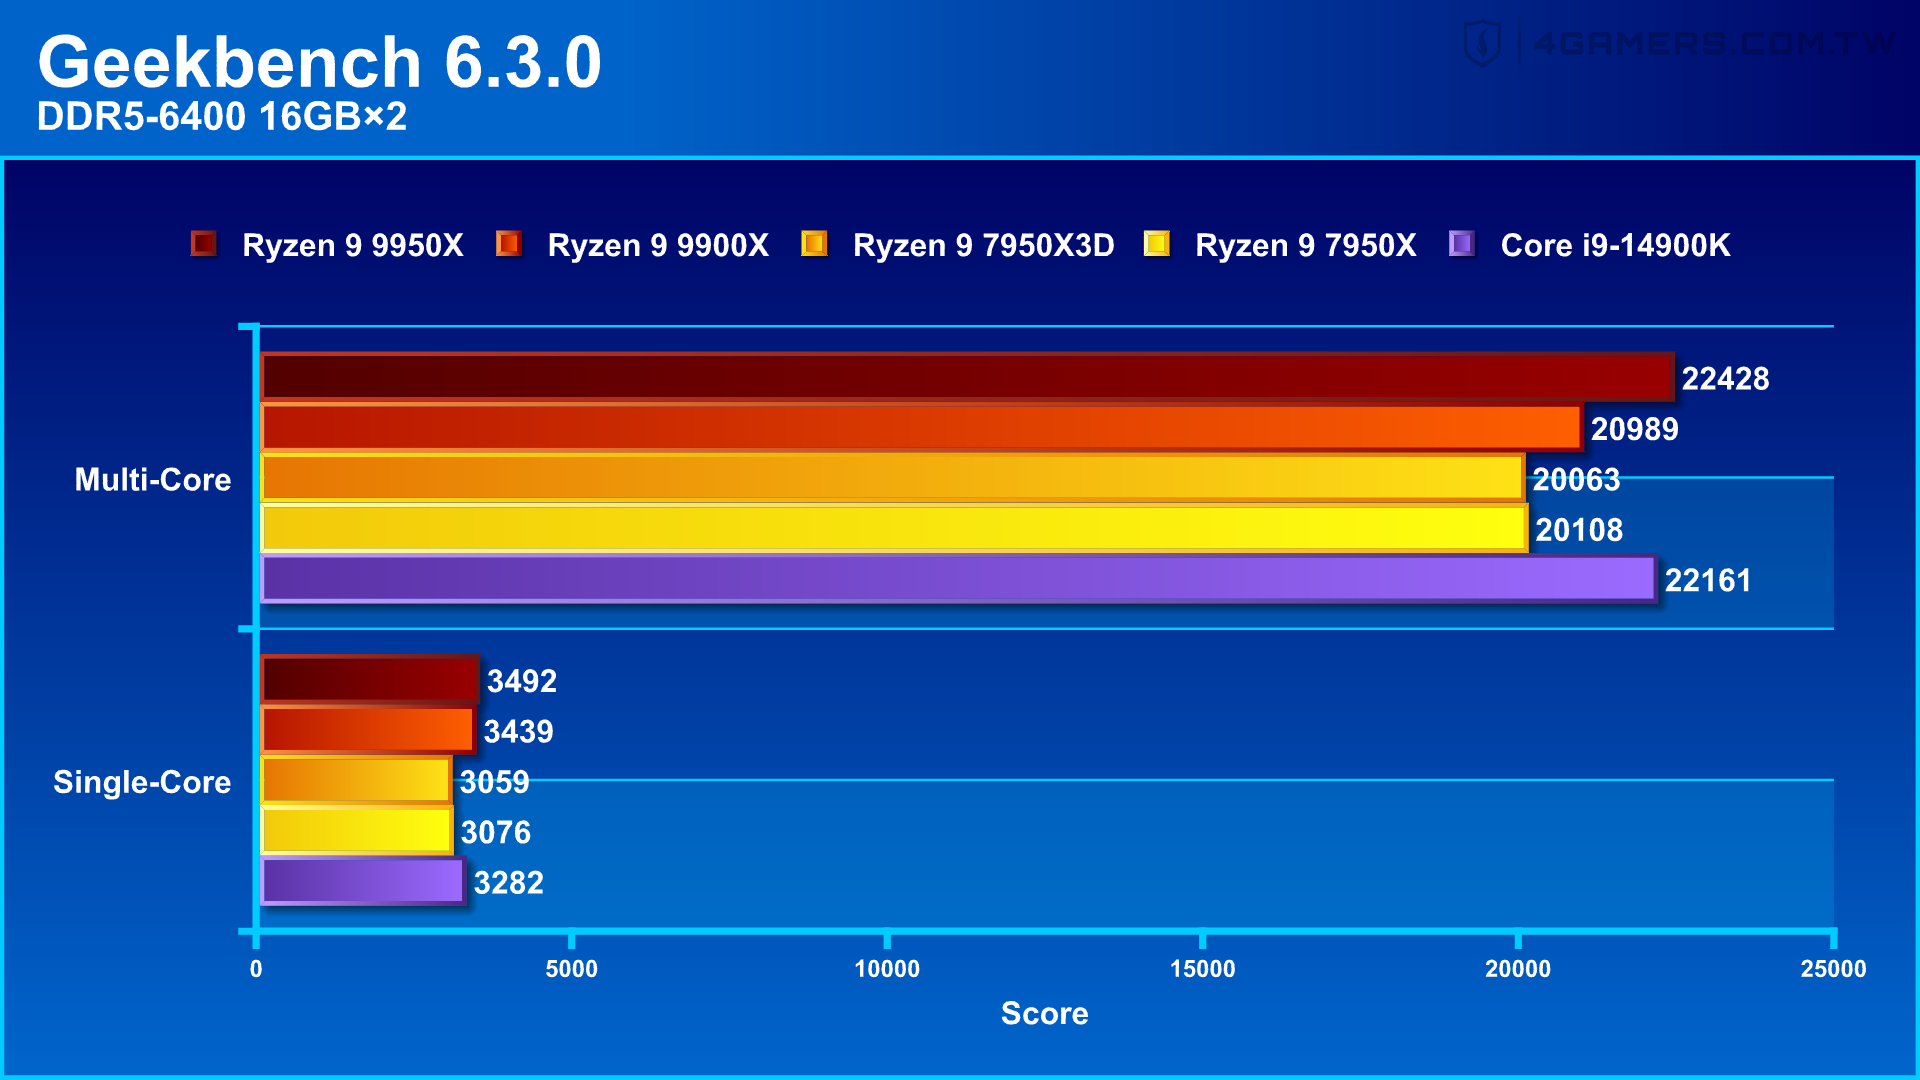Click the 22428 value label
Screen dimensions: 1920x1080
click(1725, 379)
